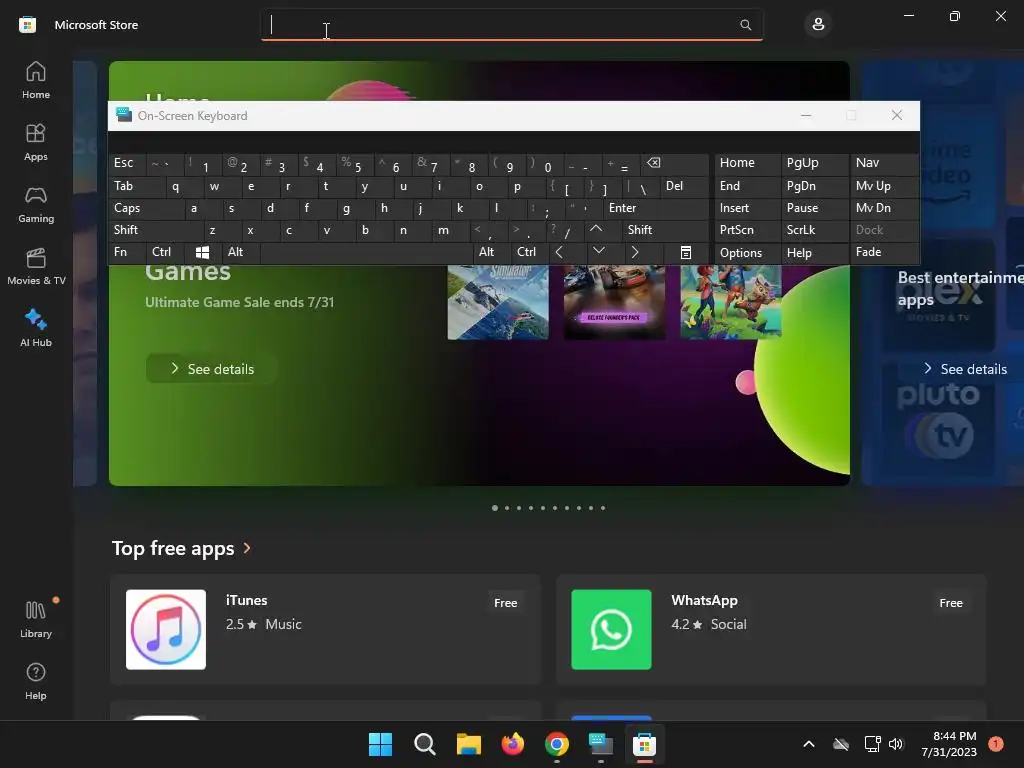Click the volume icon in system tray

click(896, 744)
